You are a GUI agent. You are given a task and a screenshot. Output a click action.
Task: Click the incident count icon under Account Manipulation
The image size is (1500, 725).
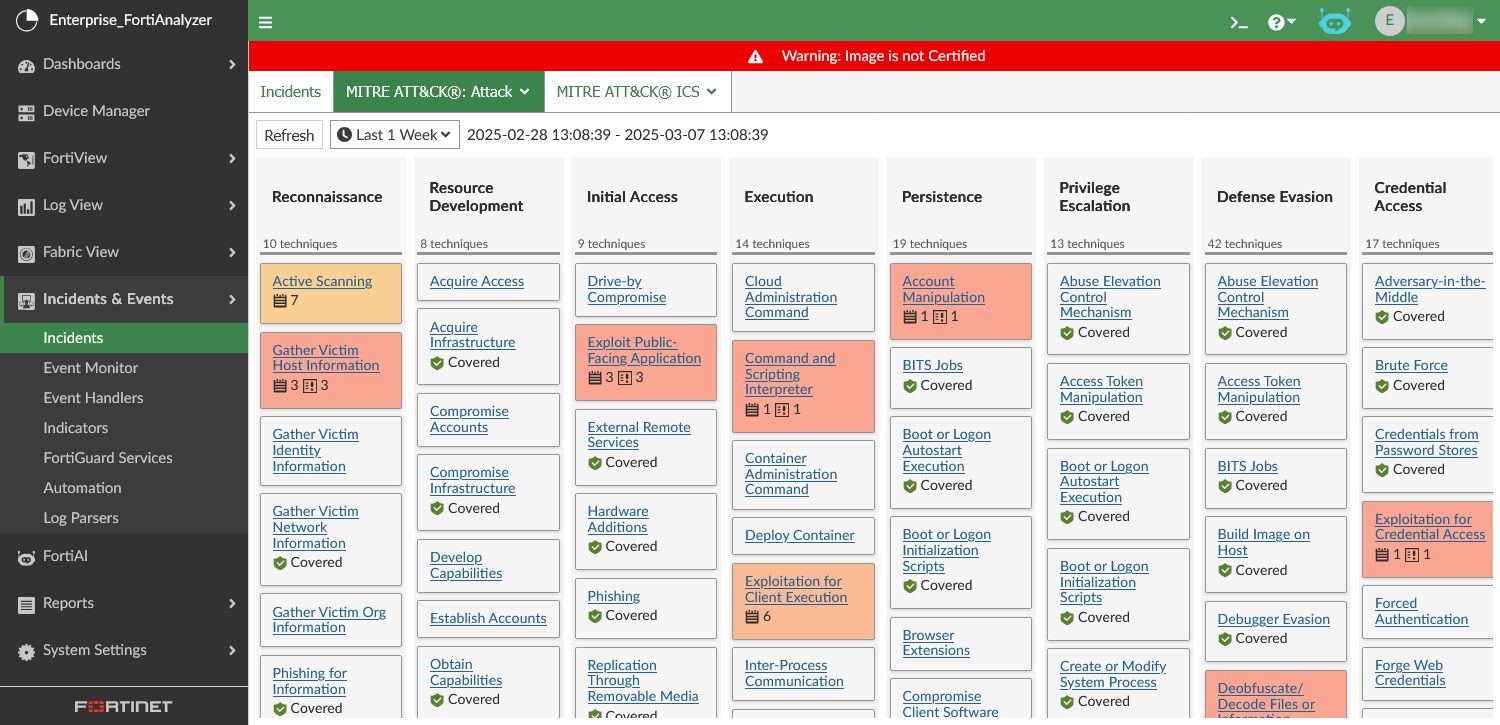point(939,316)
